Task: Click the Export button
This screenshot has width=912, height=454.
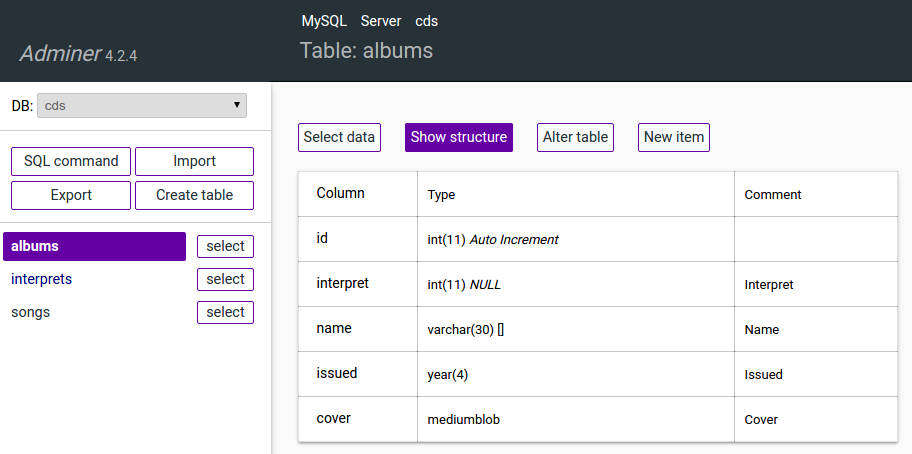Action: (71, 195)
